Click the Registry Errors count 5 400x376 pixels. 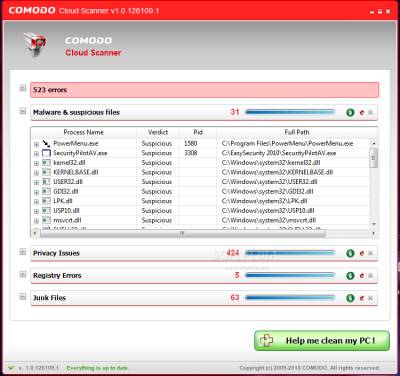(237, 275)
